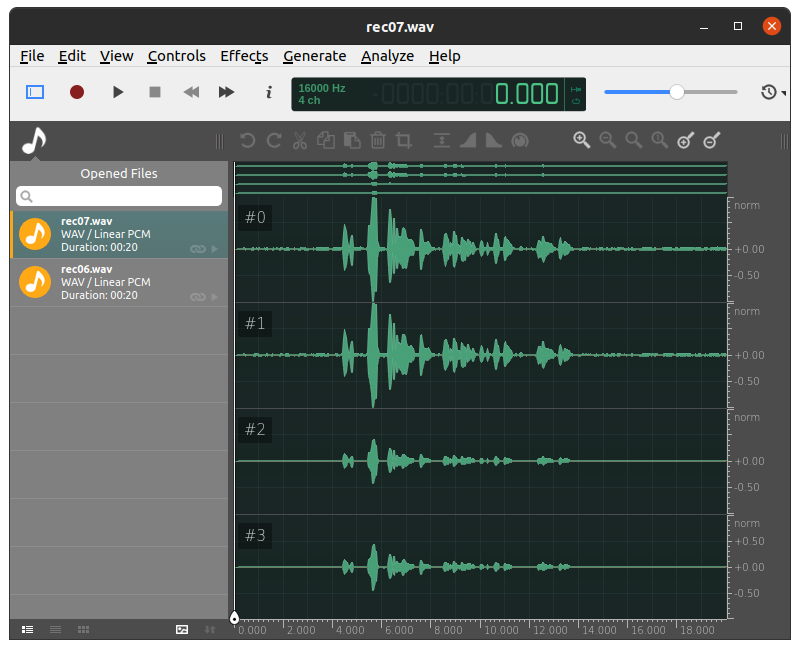Open the Effects menu
This screenshot has width=800, height=649.
[x=244, y=56]
